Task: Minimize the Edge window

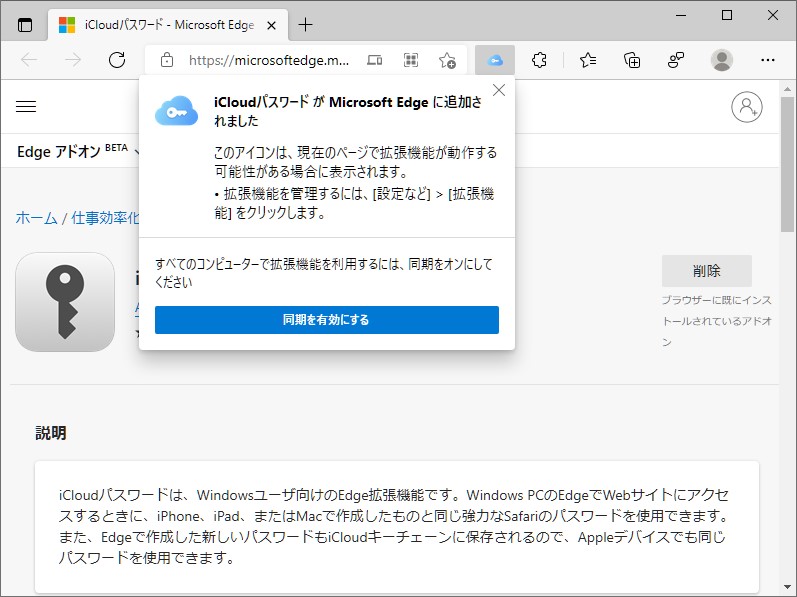Action: [x=681, y=15]
